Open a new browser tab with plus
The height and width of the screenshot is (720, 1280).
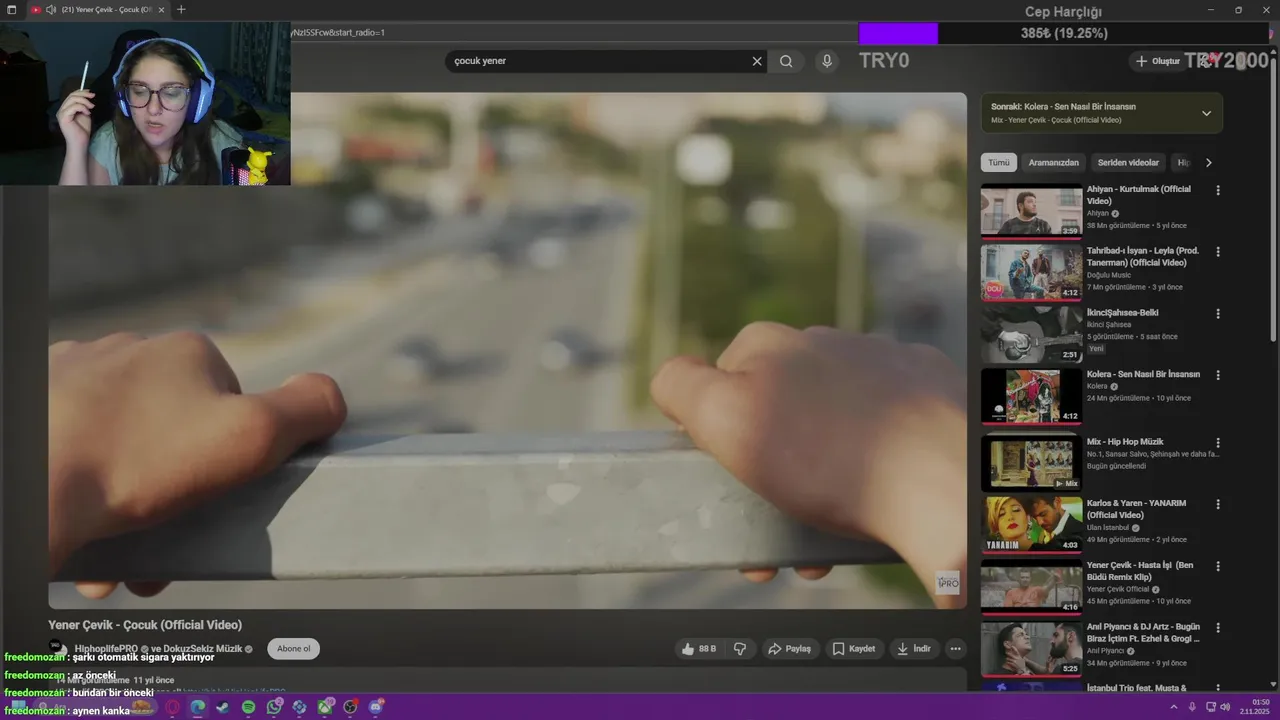pyautogui.click(x=181, y=10)
